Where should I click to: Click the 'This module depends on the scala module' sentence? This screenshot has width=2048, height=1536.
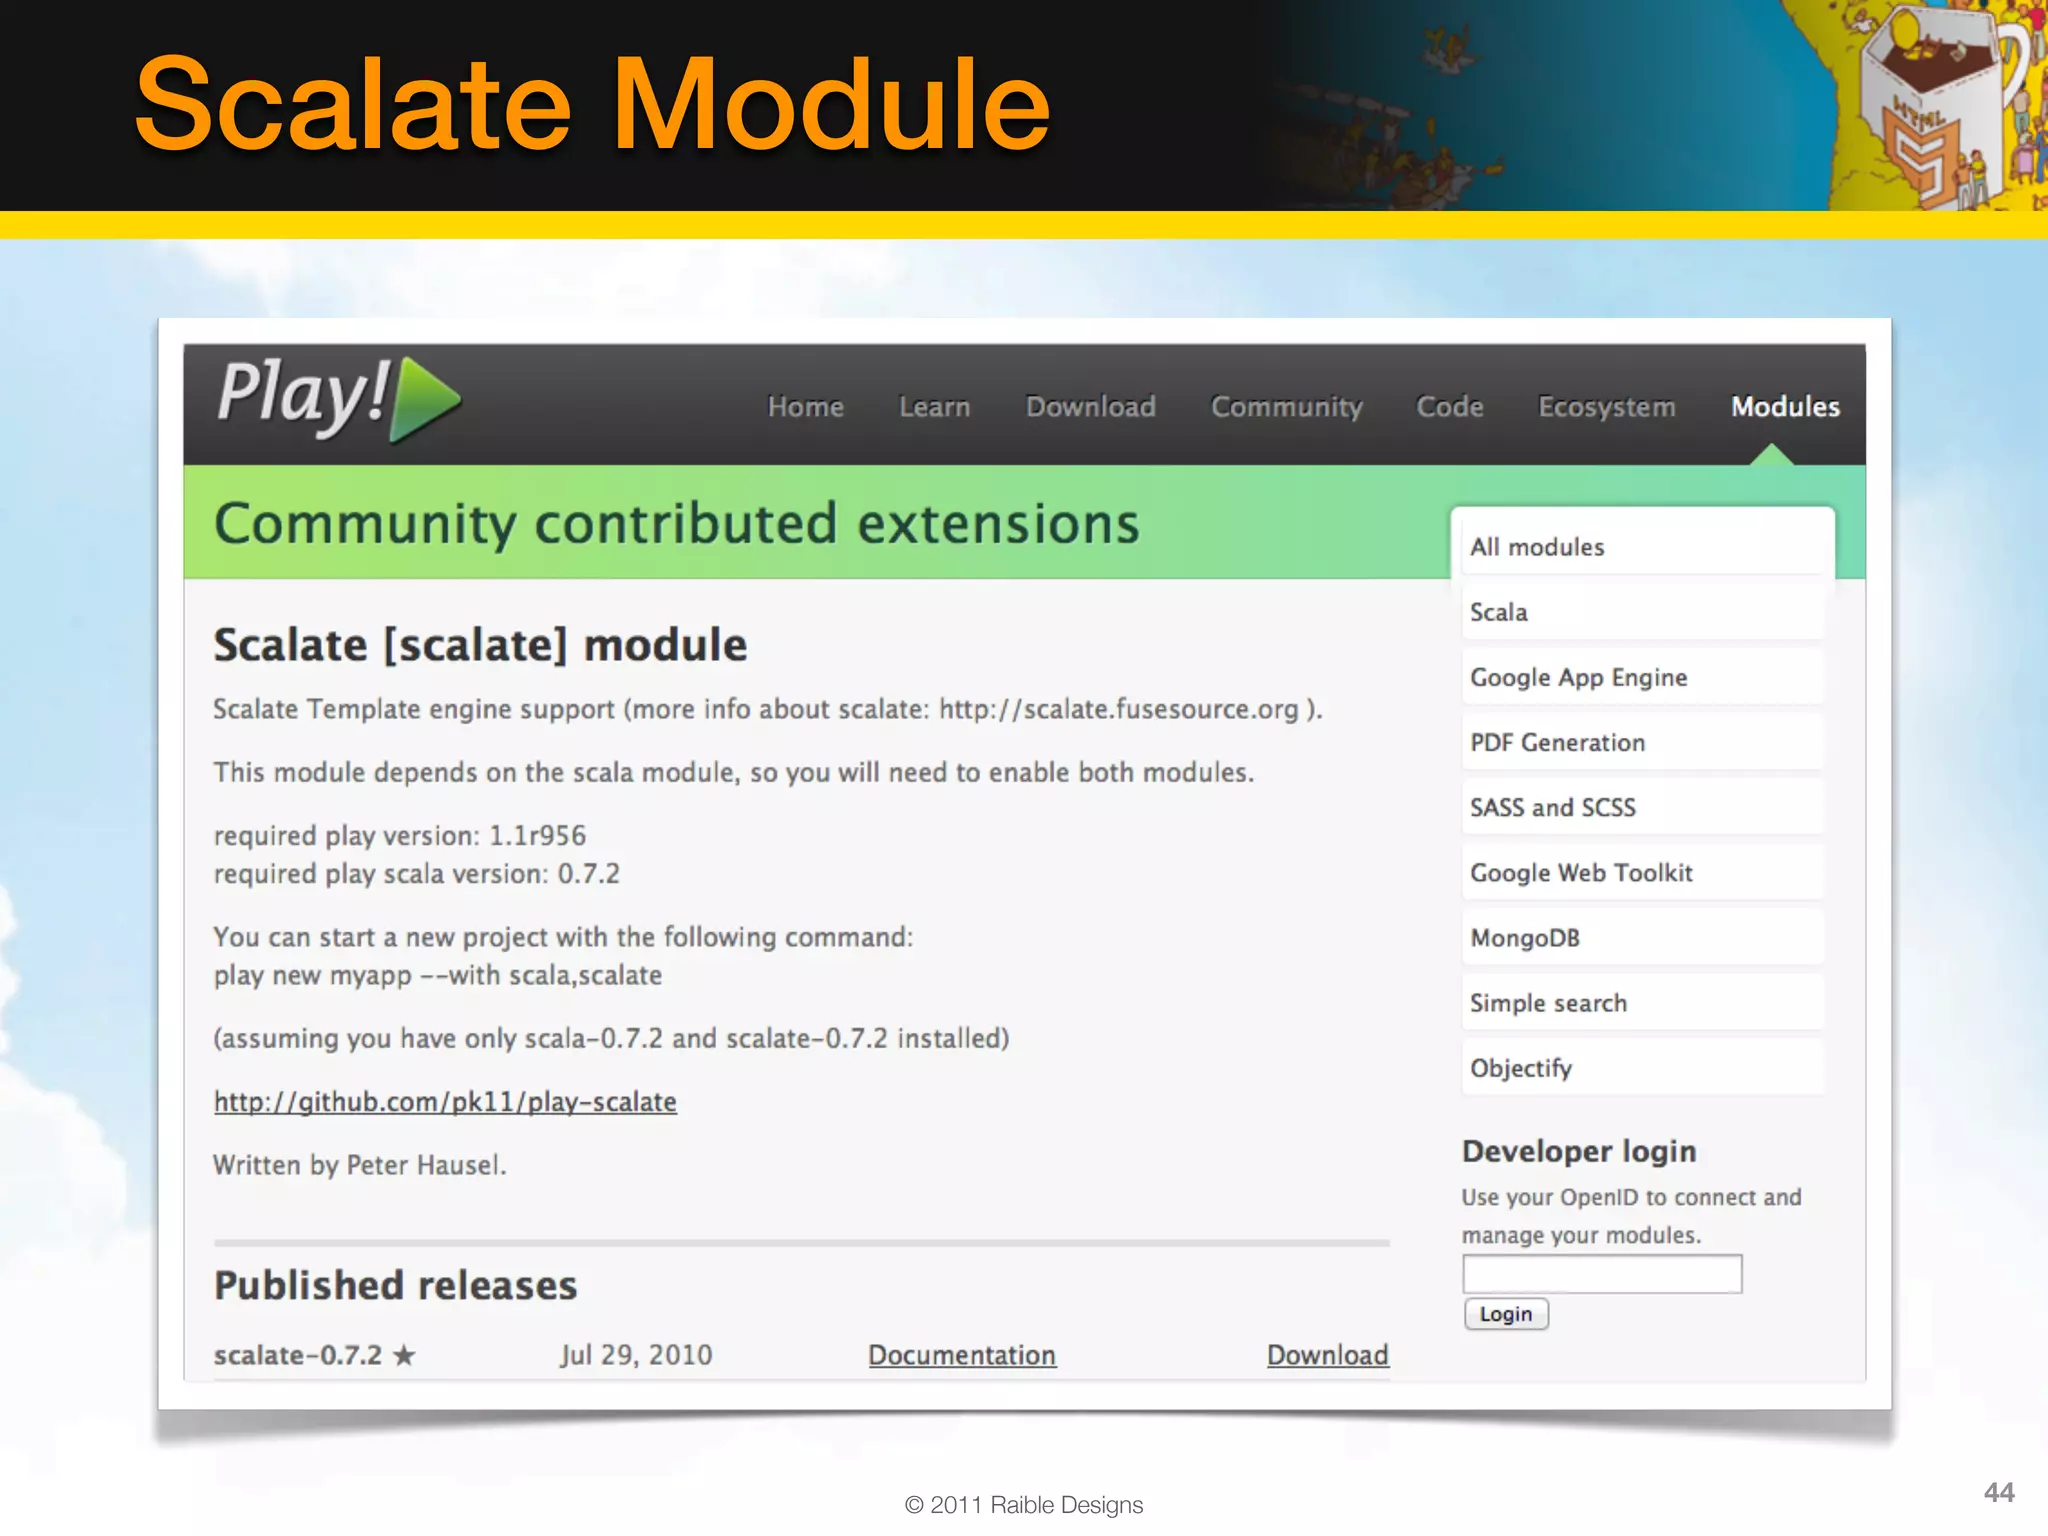point(734,773)
